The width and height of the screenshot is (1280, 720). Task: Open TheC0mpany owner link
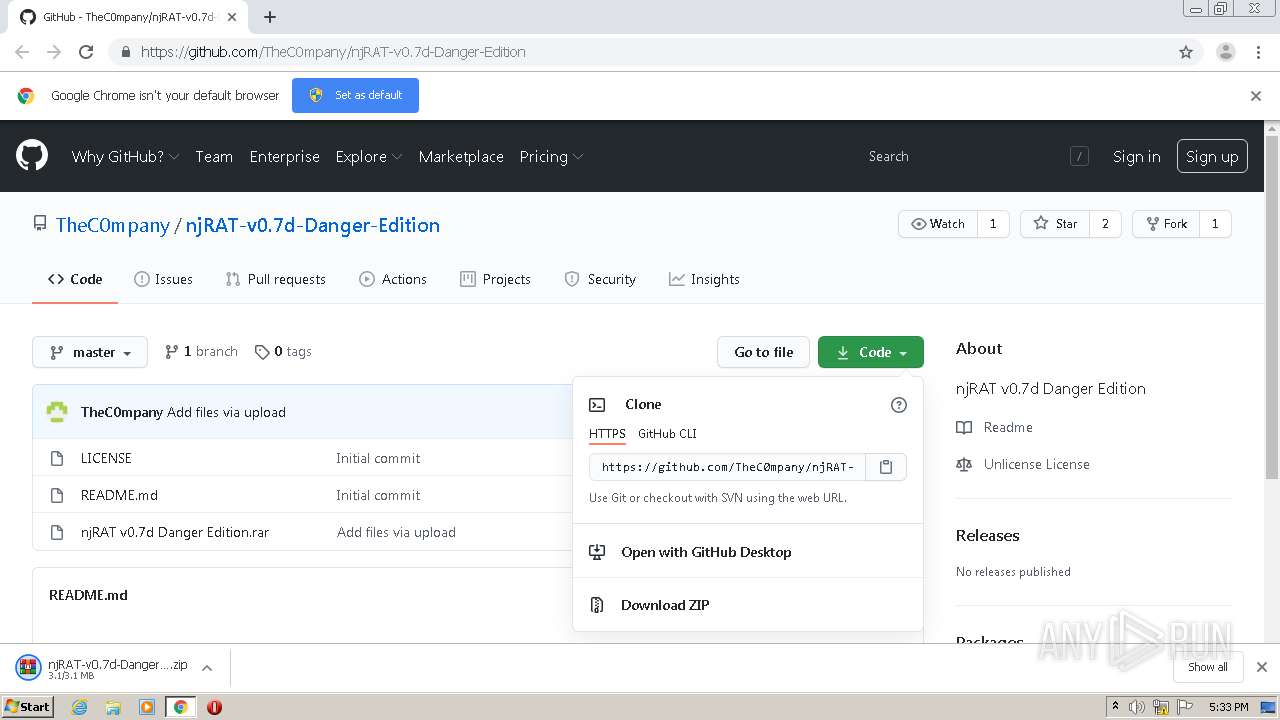pos(113,226)
